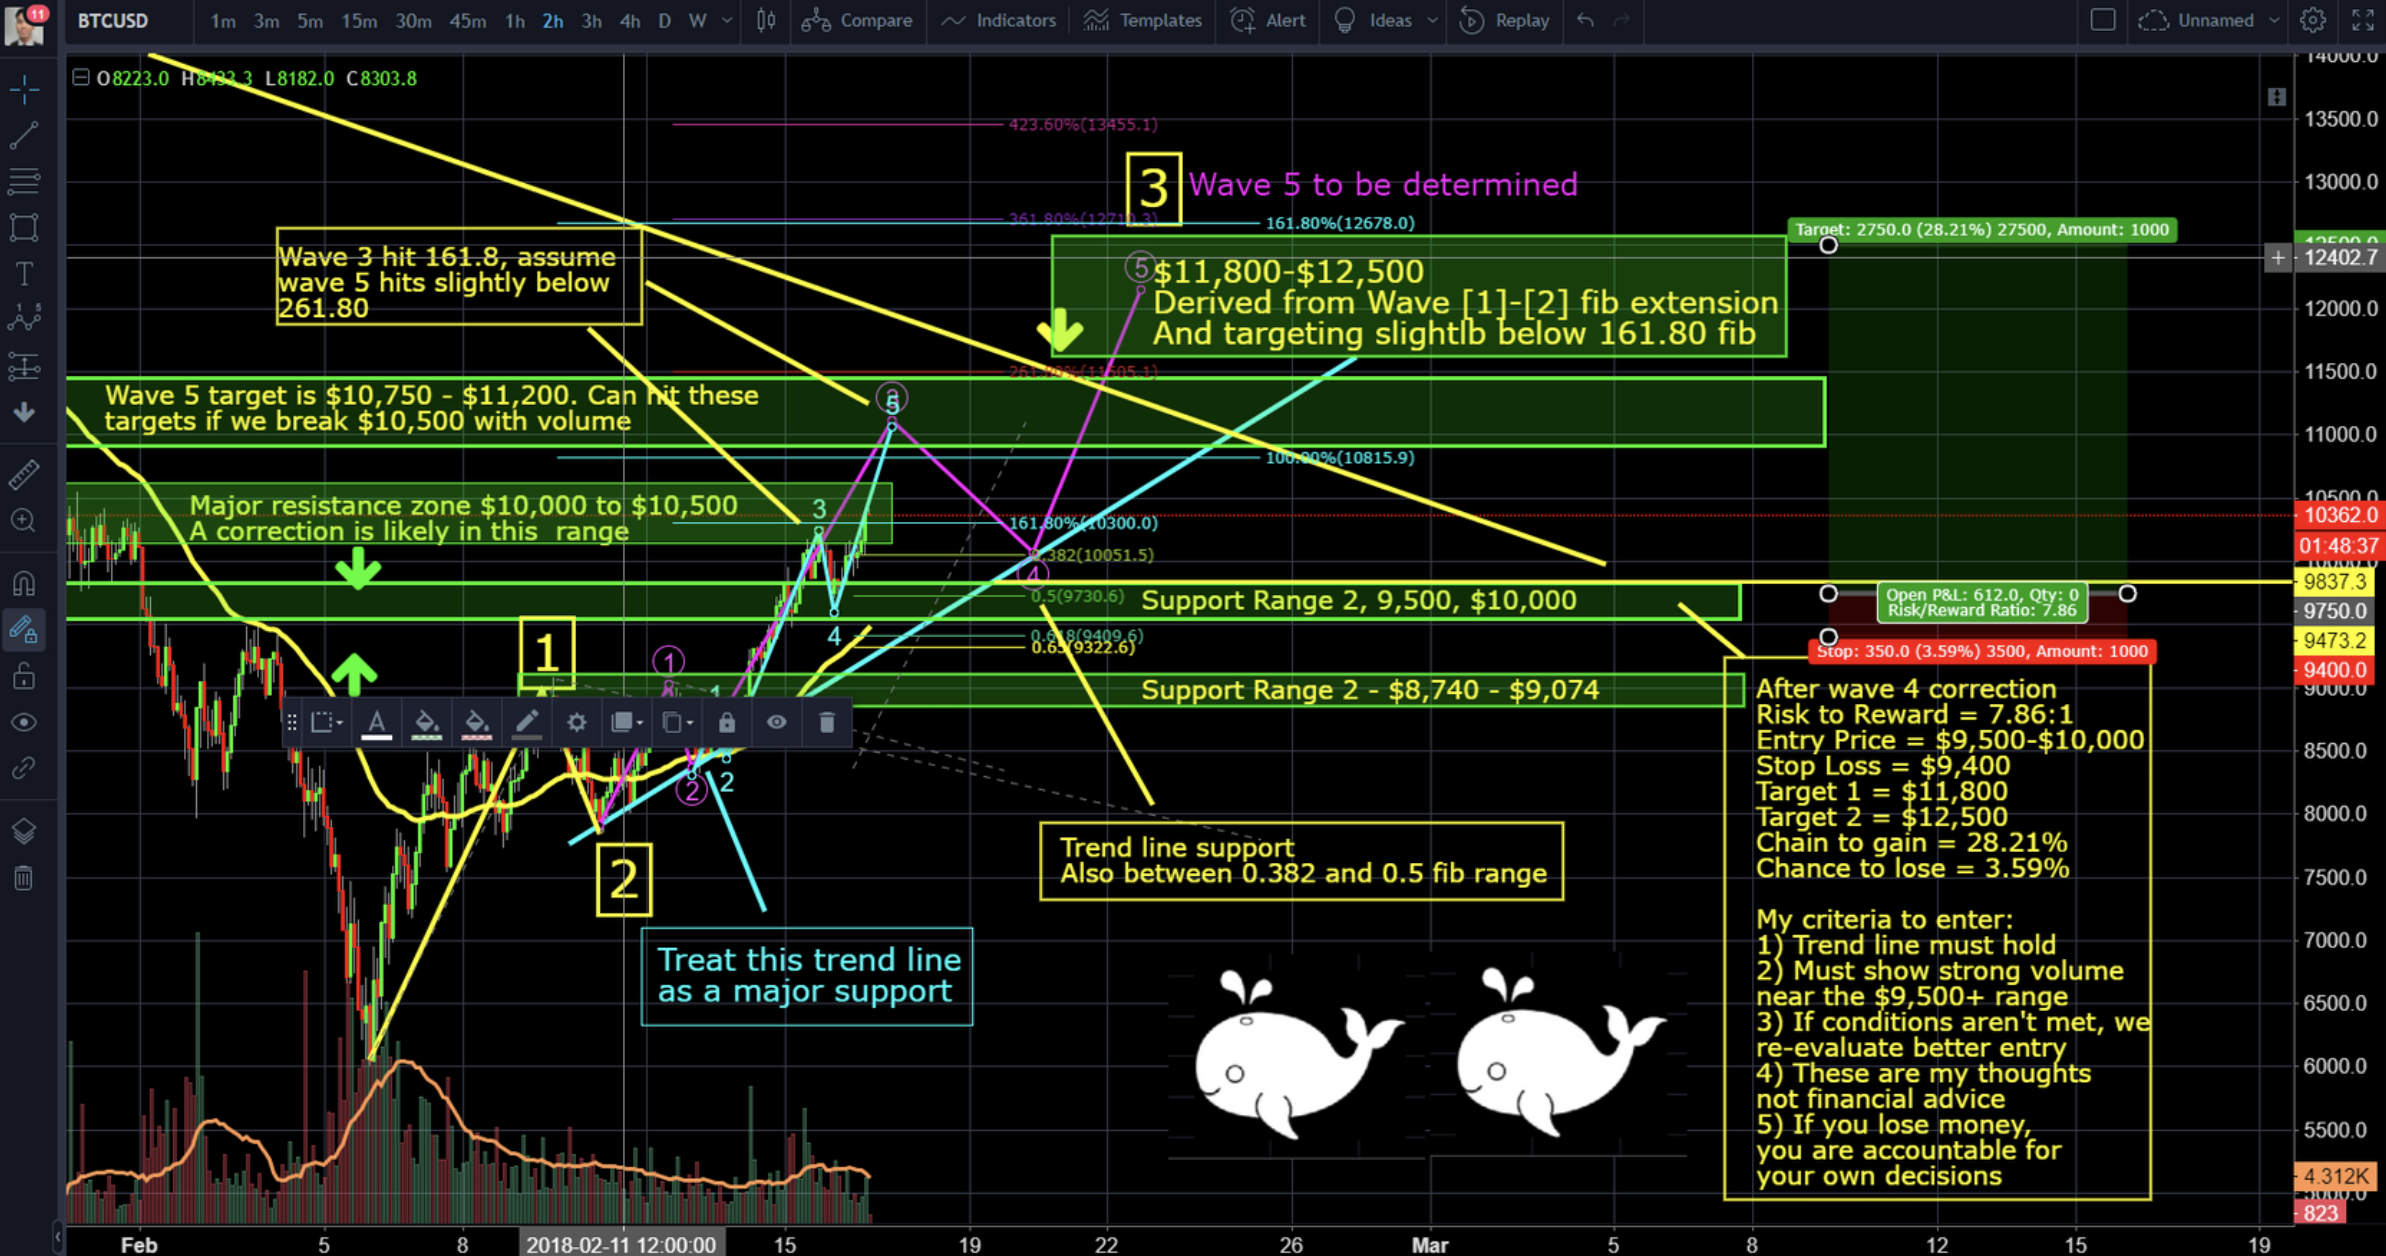Change the pink fill color swatch
2386x1256 pixels.
(x=477, y=723)
